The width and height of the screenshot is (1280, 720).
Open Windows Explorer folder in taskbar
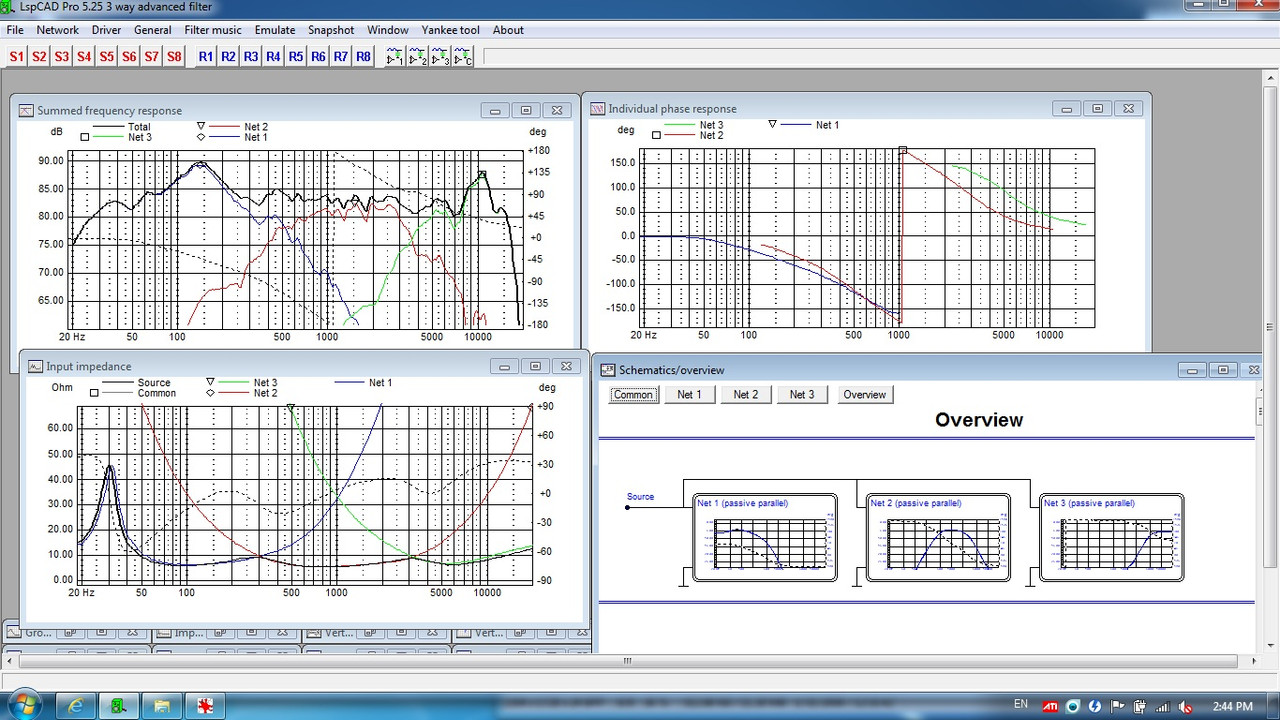162,706
